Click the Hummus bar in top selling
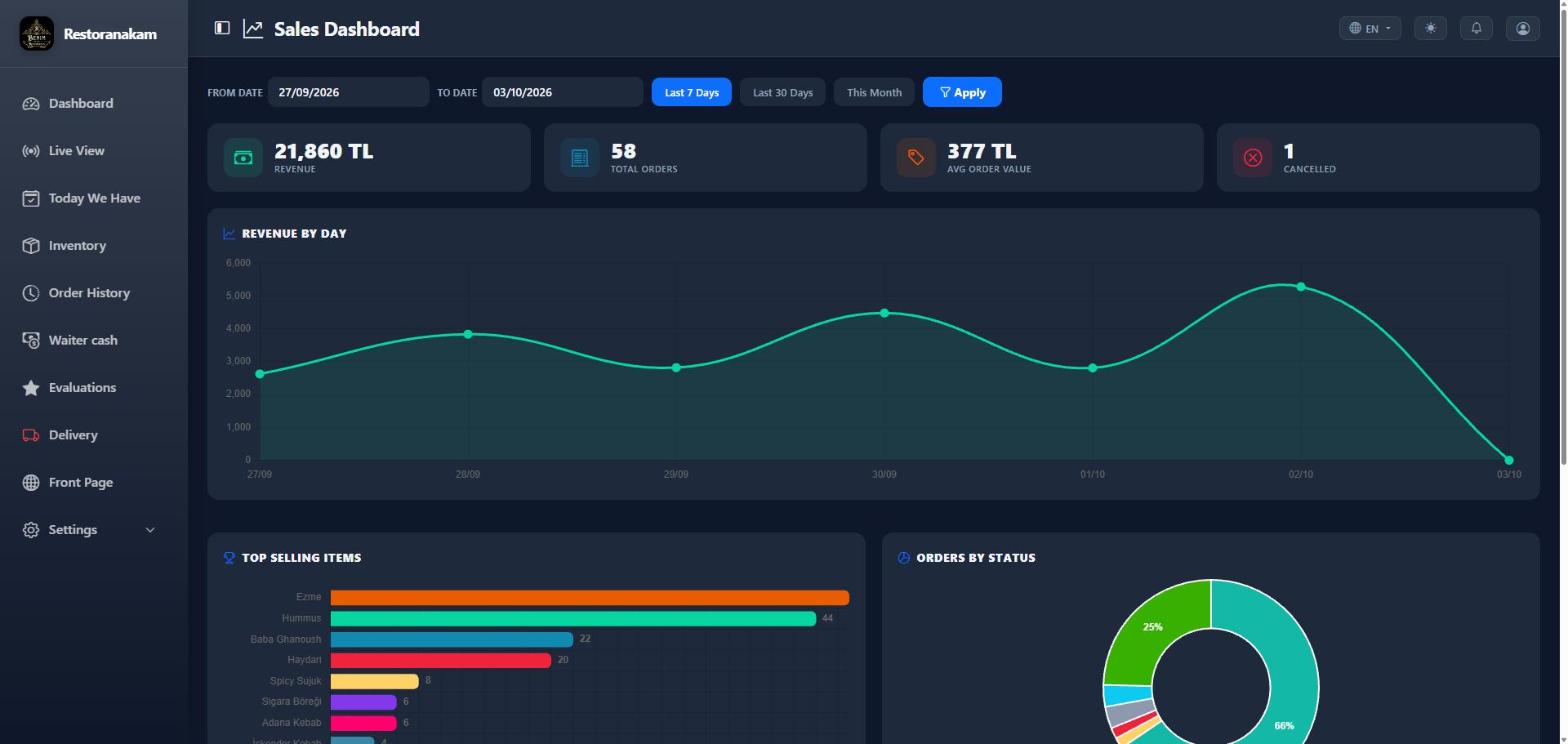The height and width of the screenshot is (744, 1568). [573, 619]
